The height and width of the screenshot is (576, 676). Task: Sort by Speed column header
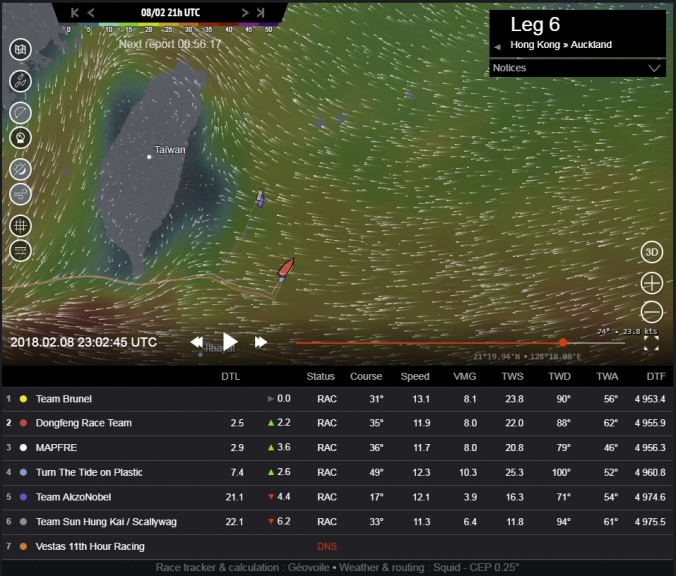[x=415, y=376]
